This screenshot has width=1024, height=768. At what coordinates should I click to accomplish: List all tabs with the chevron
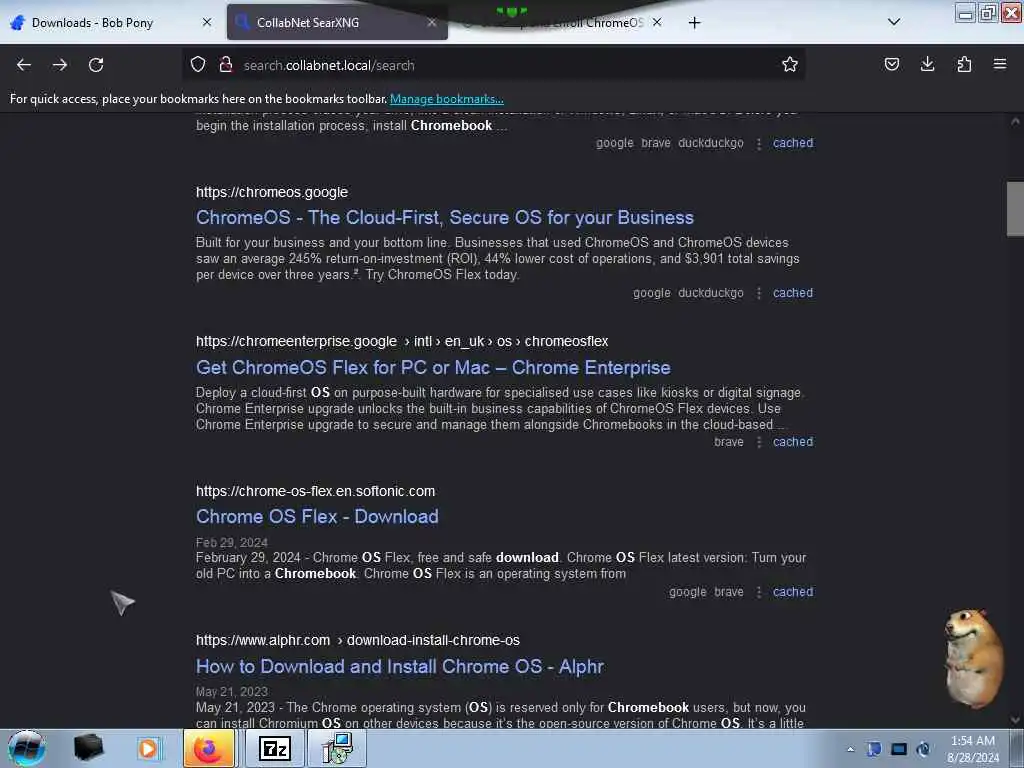click(x=894, y=22)
